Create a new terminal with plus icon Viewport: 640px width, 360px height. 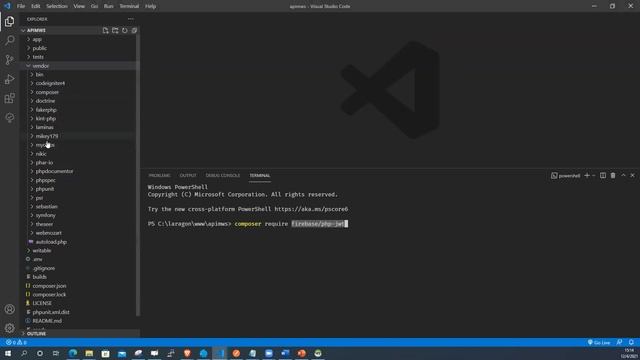[x=587, y=176]
